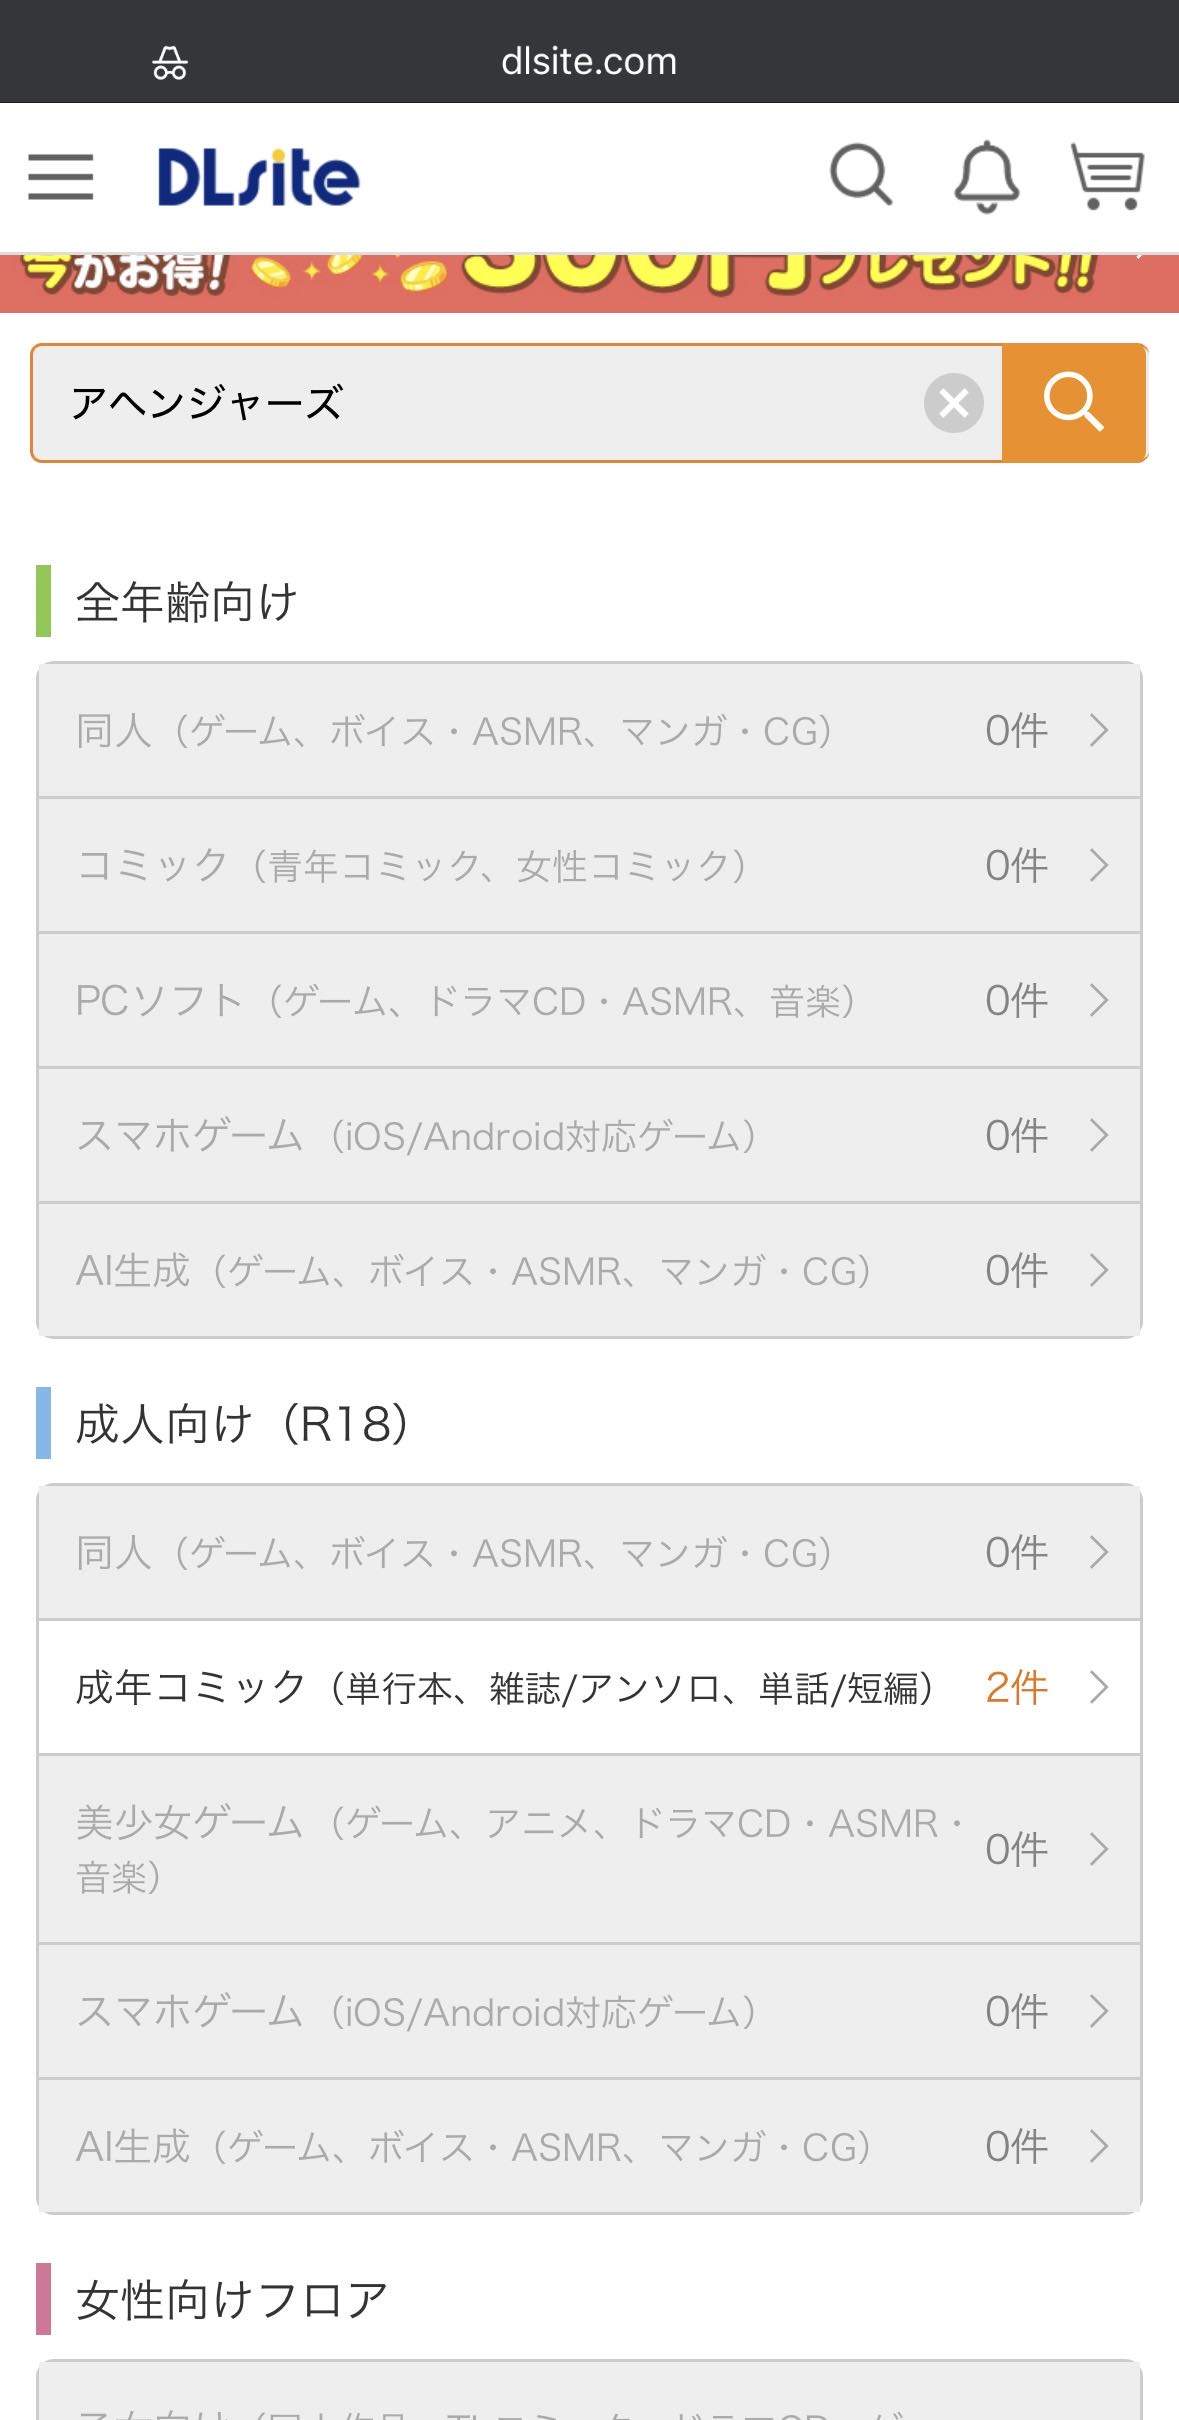Tap the private browsing icon
This screenshot has width=1179, height=2420.
(170, 63)
